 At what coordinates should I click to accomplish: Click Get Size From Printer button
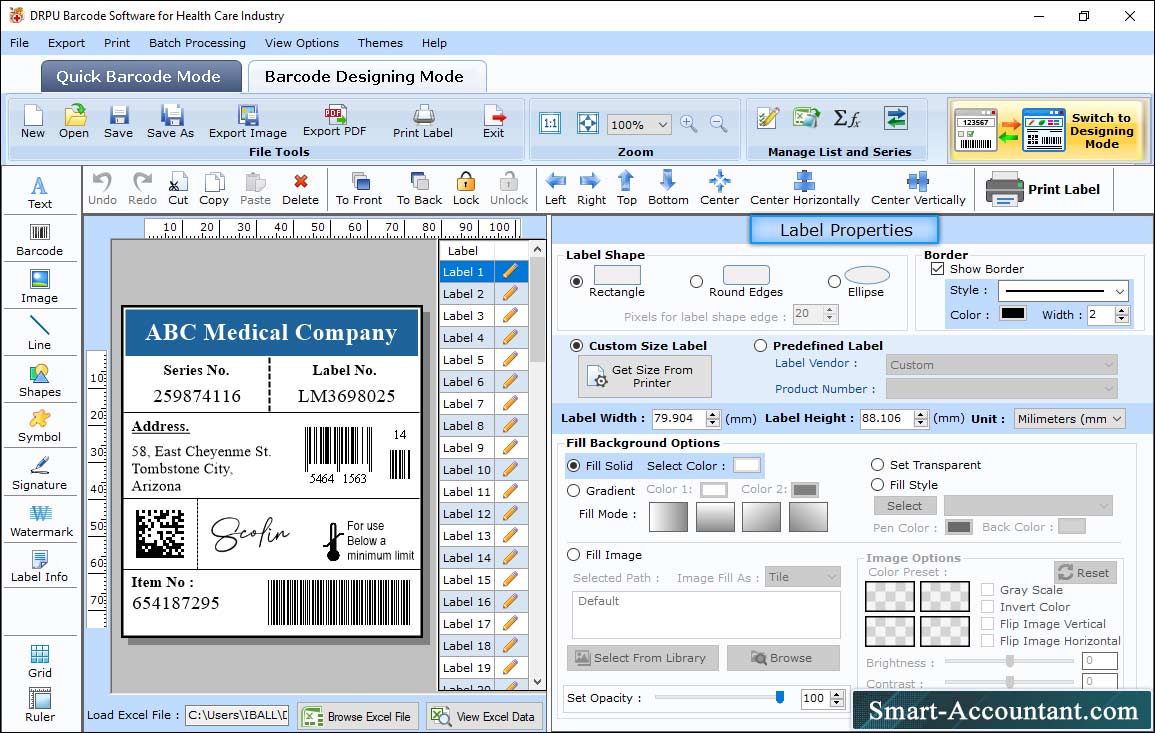645,376
